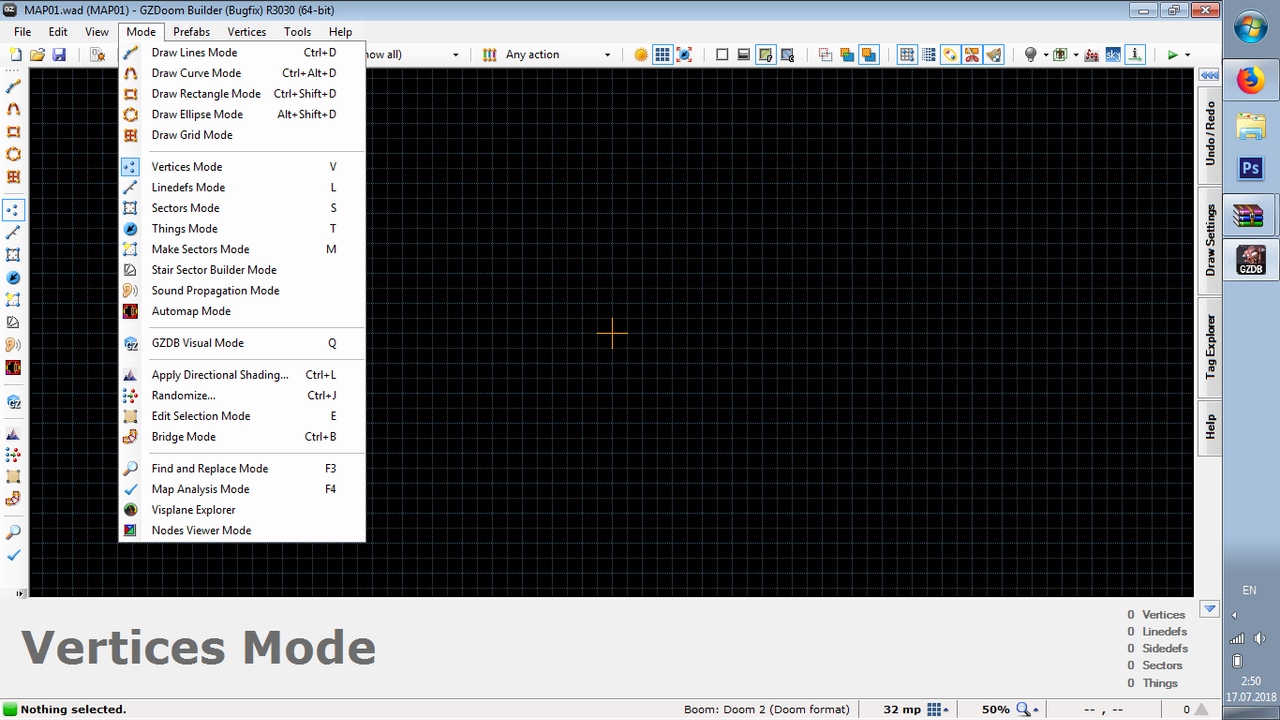Click GZDB Visual Mode icon in left toolbar
The height and width of the screenshot is (720, 1280).
click(14, 402)
